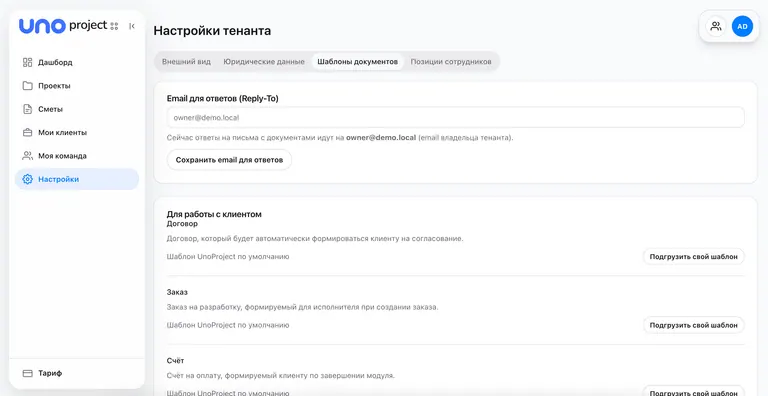Click Для работы с клиентом heading

(214, 214)
